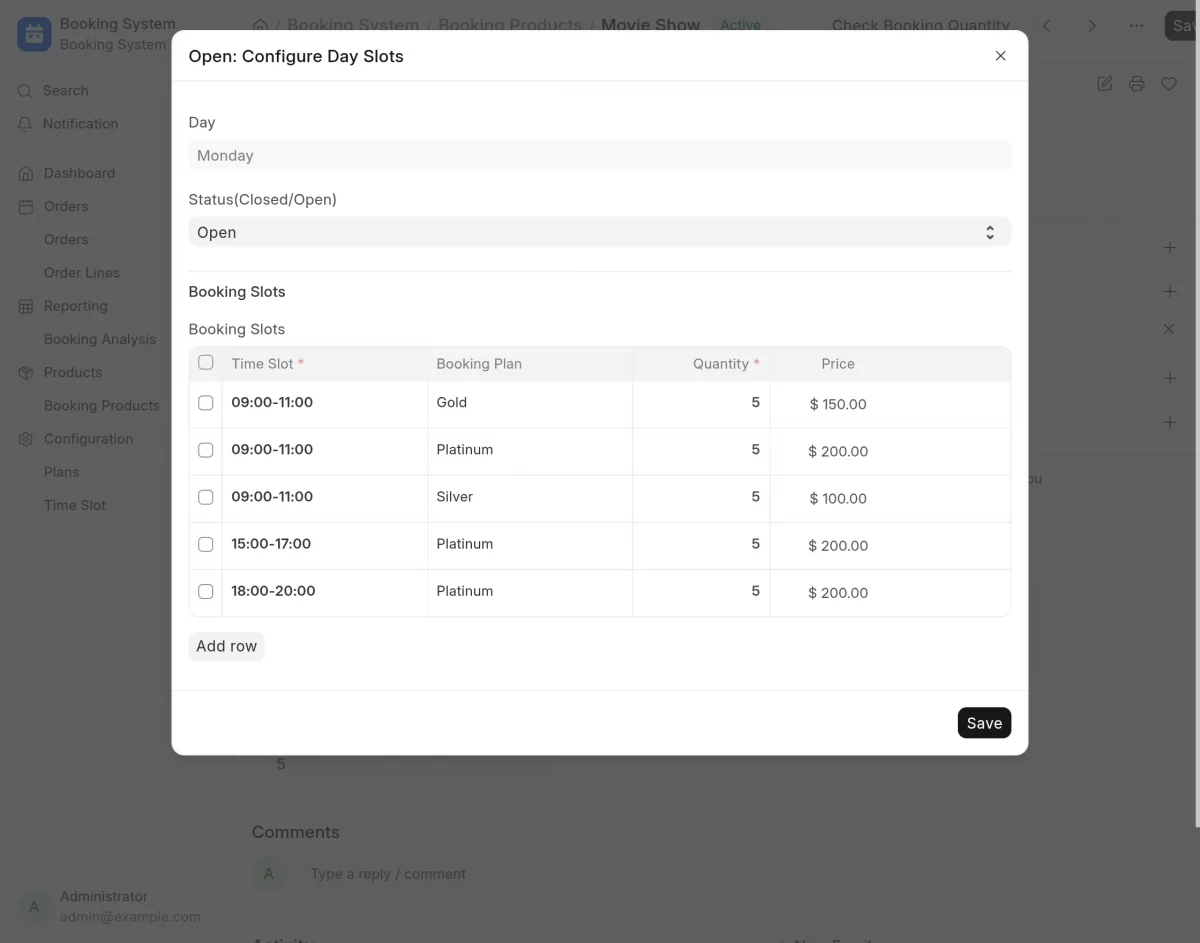Check the 15:00-17:00 row checkbox
Image resolution: width=1200 pixels, height=943 pixels.
pyautogui.click(x=206, y=544)
